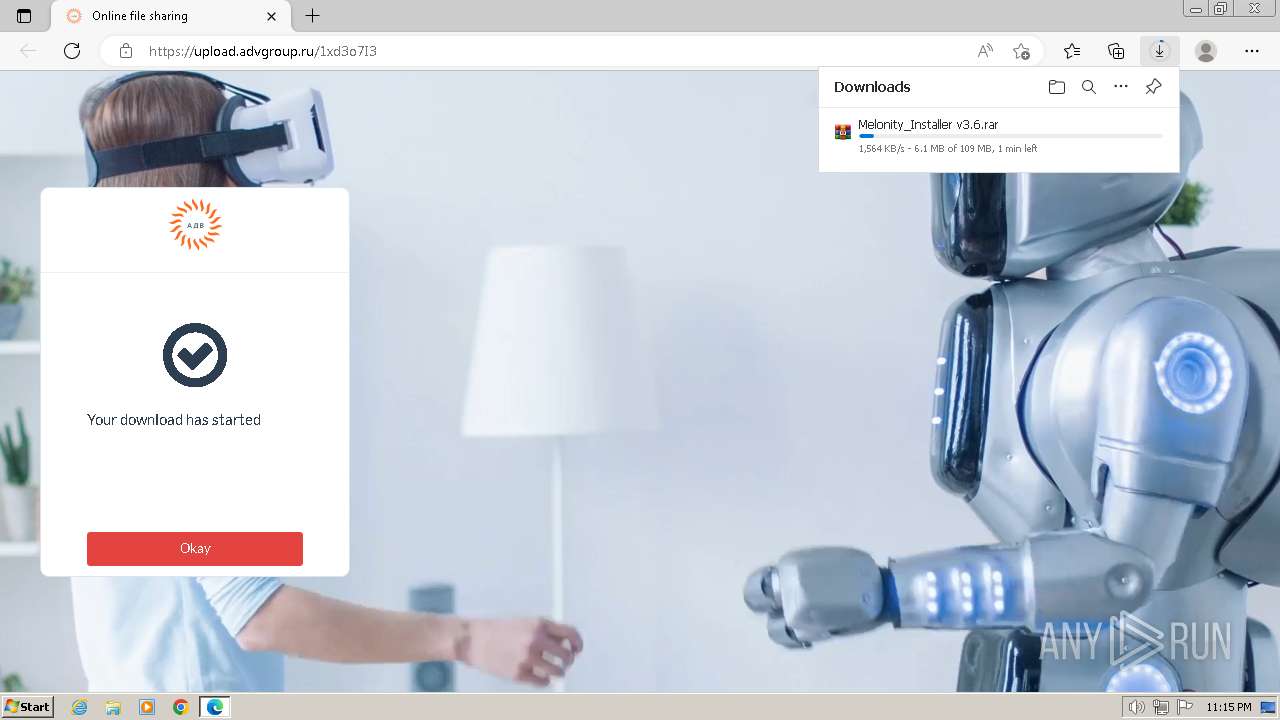Screen dimensions: 1280x720
Task: View site information lock icon
Action: (x=125, y=51)
